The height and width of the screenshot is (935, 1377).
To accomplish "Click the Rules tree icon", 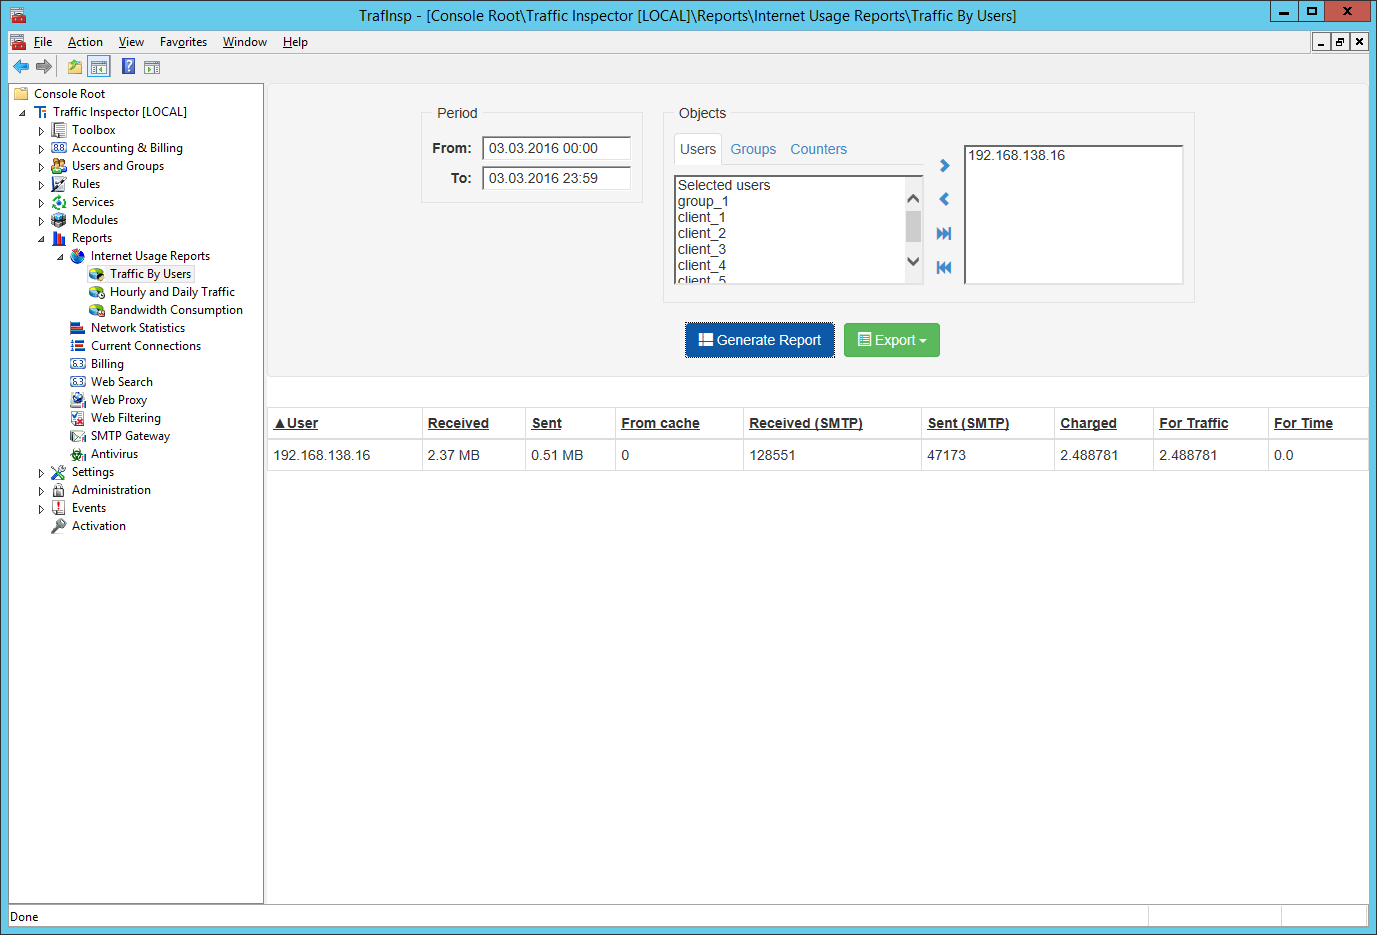I will tap(59, 184).
